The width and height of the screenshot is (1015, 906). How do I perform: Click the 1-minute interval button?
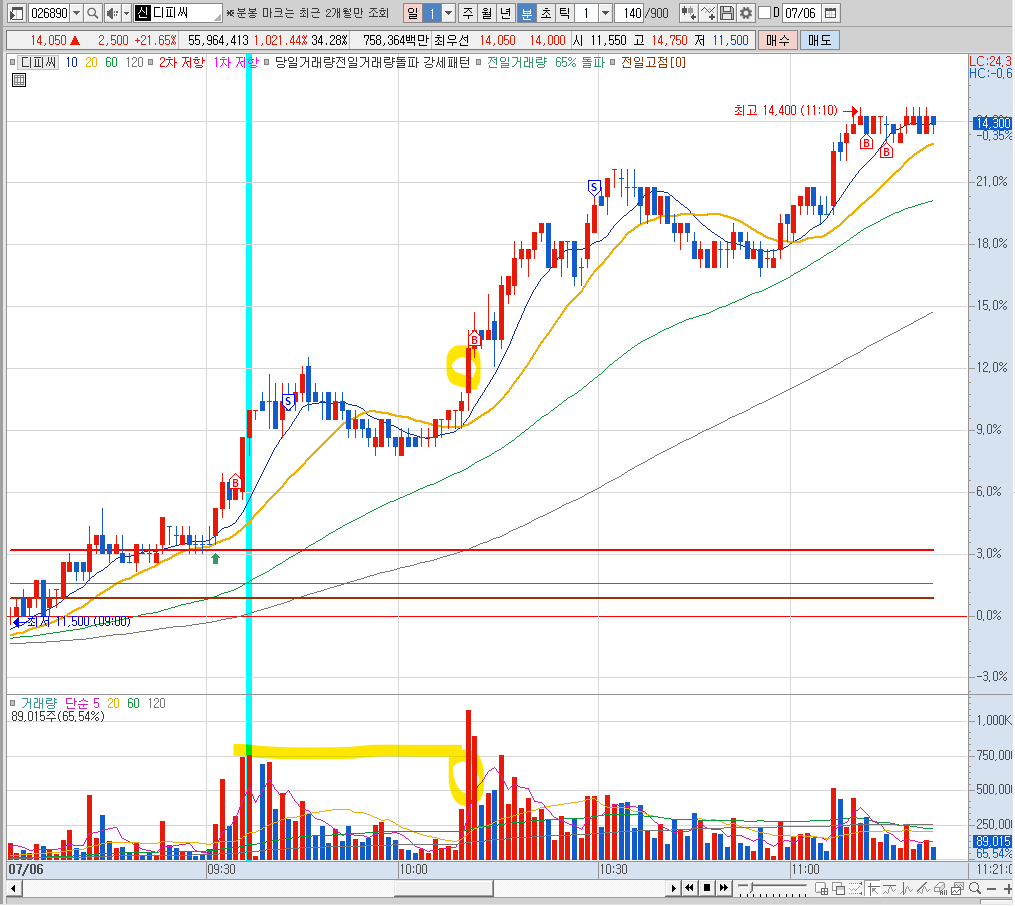tap(432, 12)
